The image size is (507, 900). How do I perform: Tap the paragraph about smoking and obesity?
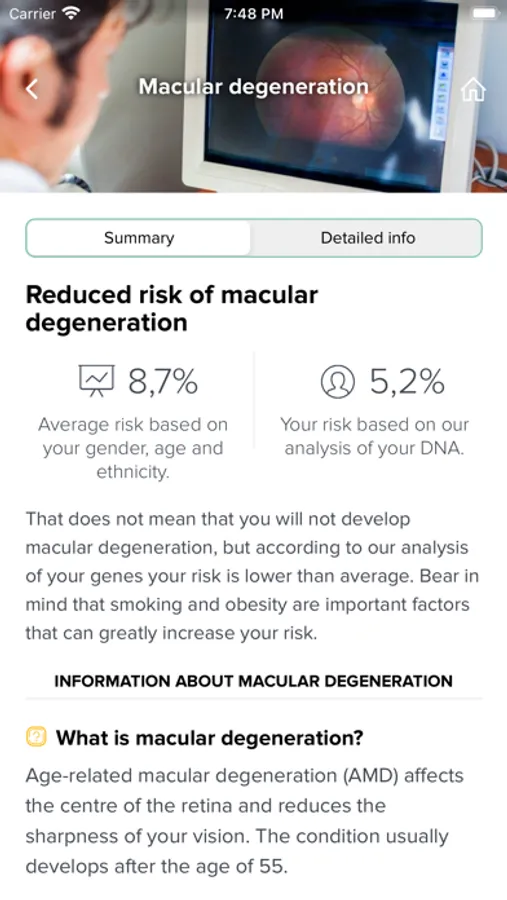252,576
